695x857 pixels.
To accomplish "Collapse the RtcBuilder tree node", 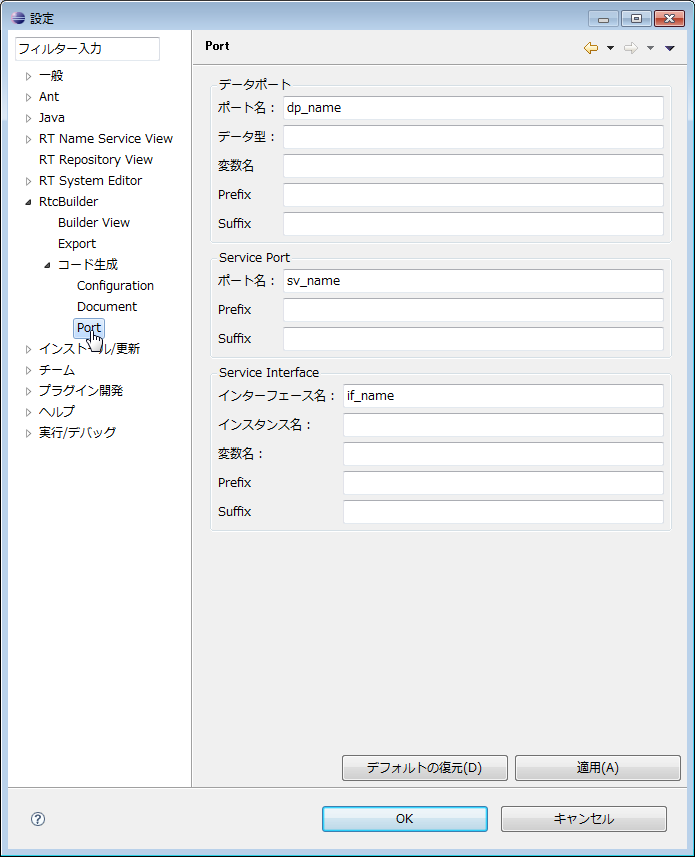I will coord(28,202).
